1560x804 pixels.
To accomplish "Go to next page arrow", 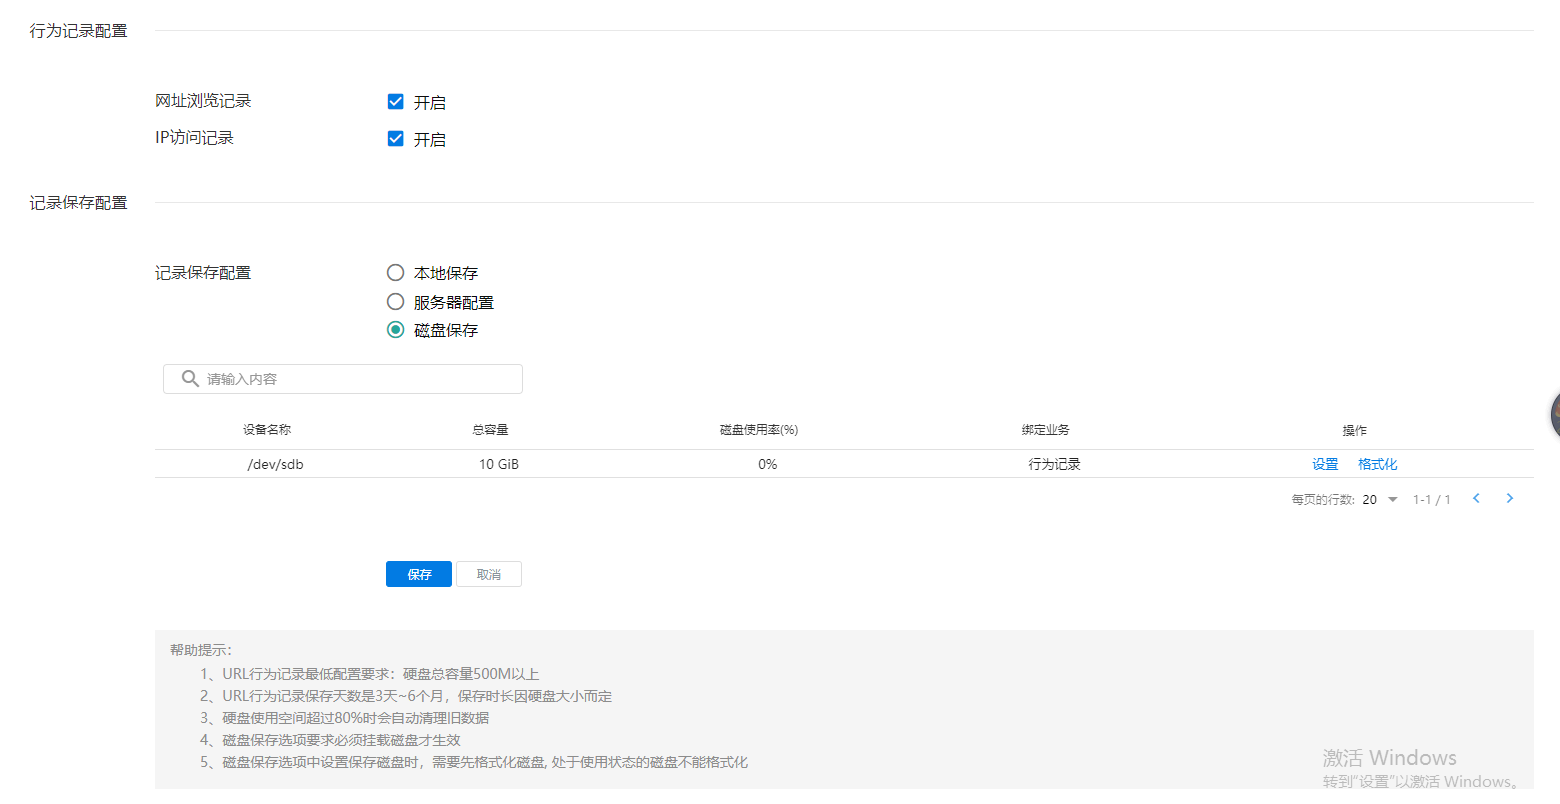I will [x=1510, y=498].
